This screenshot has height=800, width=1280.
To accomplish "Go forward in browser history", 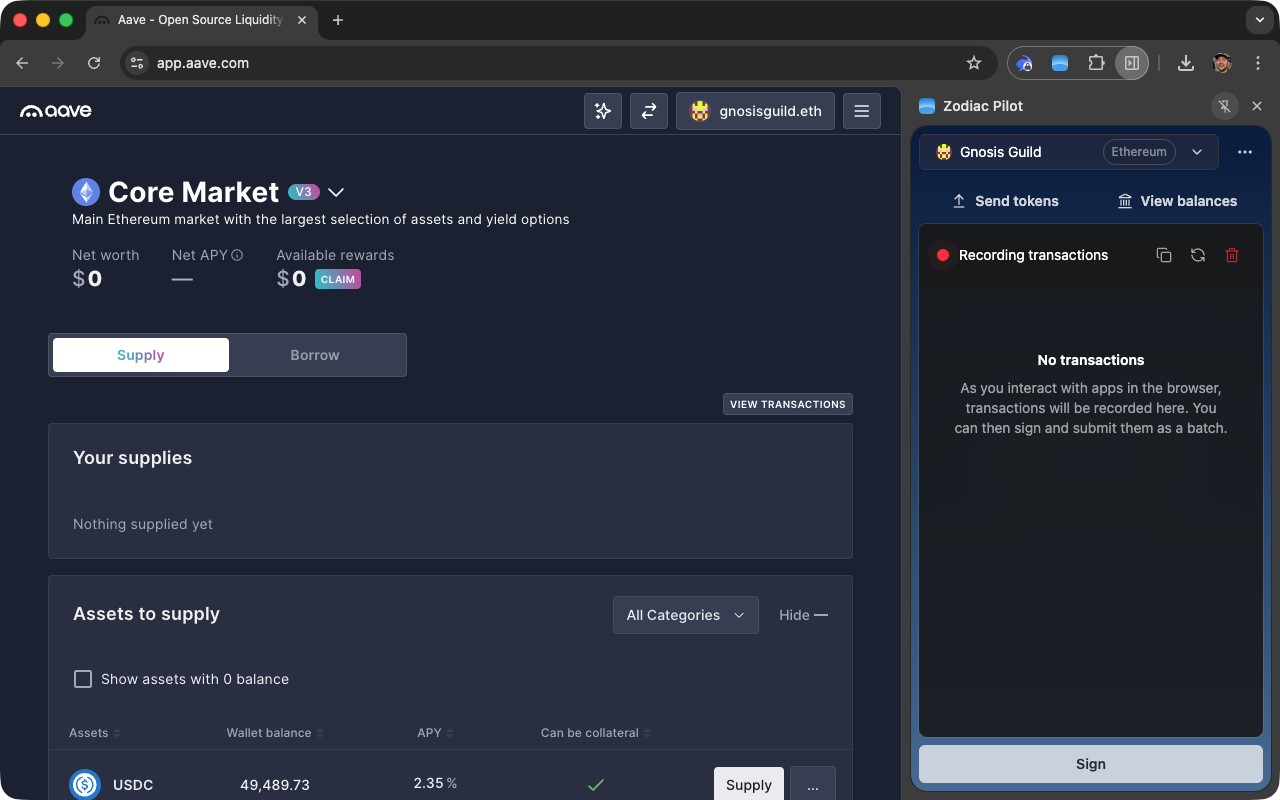I will click(58, 63).
